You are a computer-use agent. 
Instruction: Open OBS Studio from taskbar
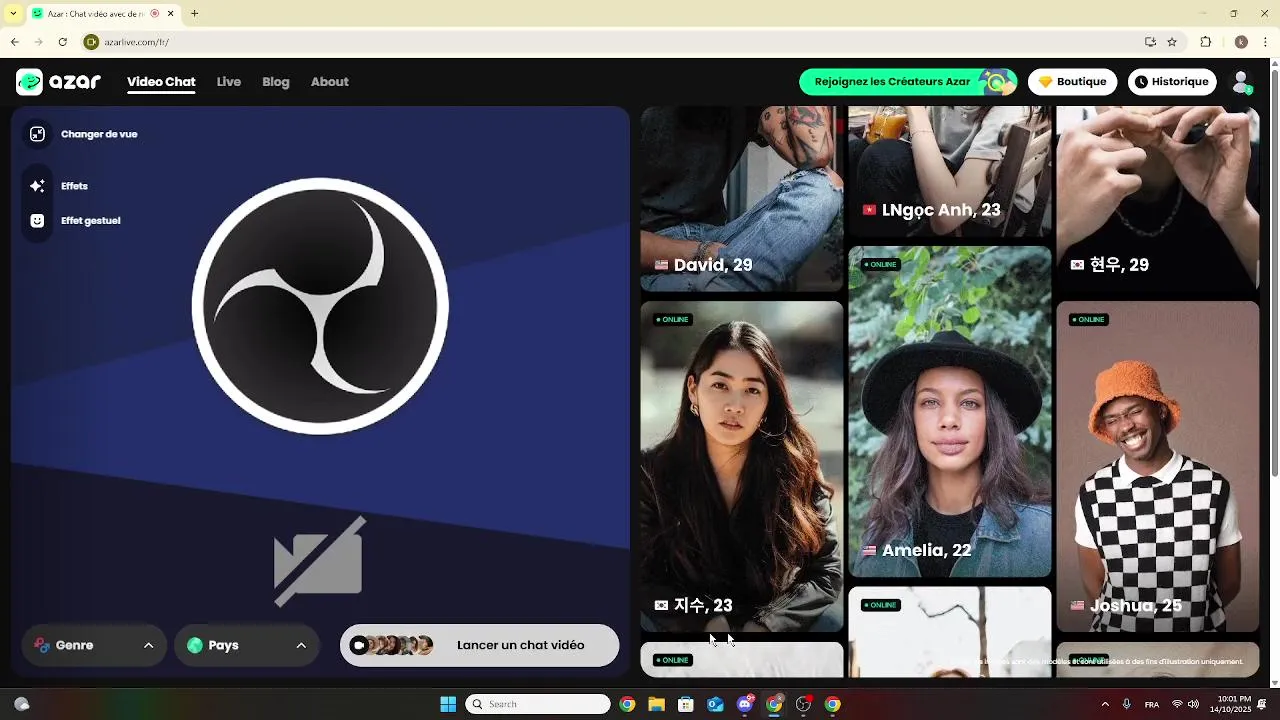coord(803,704)
